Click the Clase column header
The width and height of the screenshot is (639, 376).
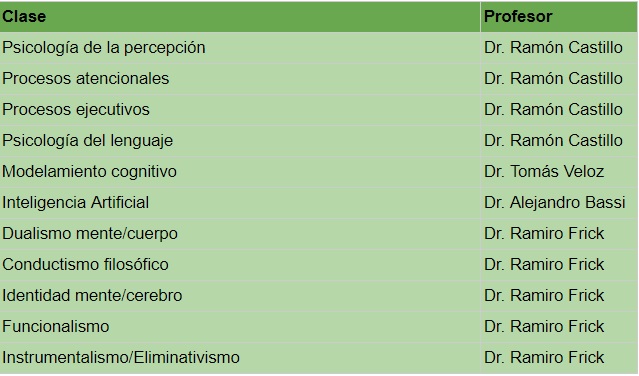coord(240,17)
